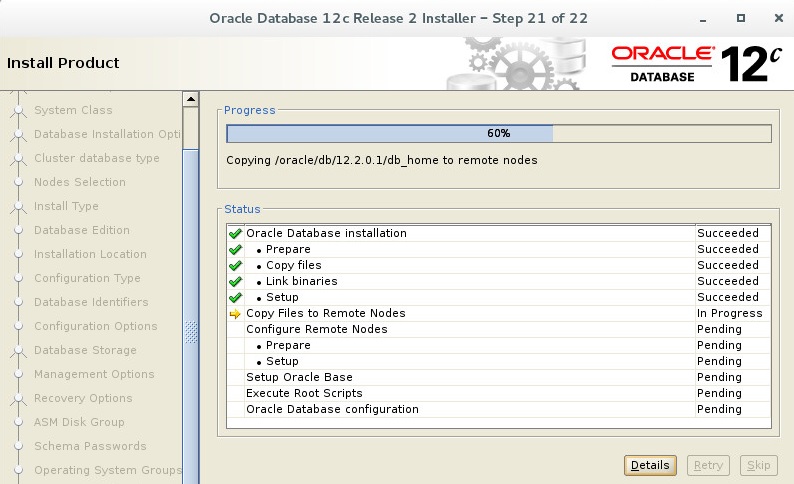Select Database Installation Options step
794x484 pixels.
point(107,134)
